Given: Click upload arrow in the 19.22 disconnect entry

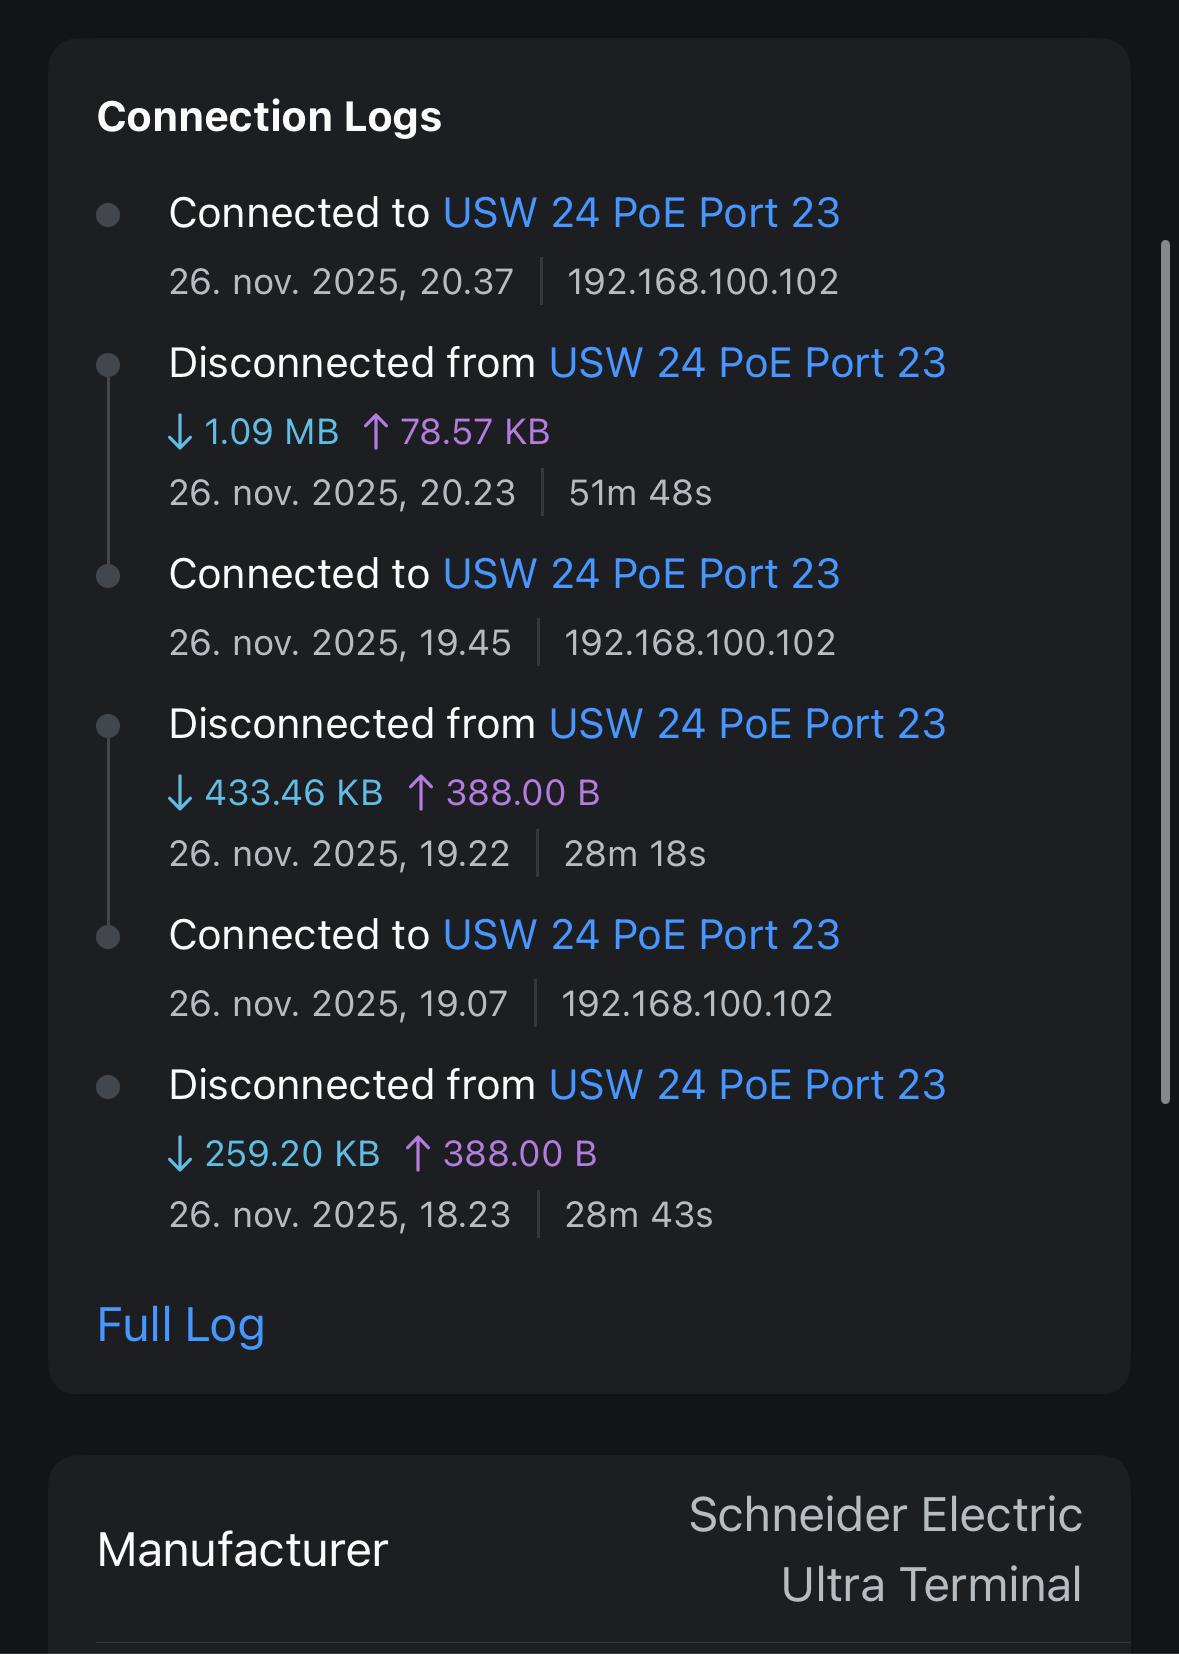Looking at the screenshot, I should (x=420, y=793).
